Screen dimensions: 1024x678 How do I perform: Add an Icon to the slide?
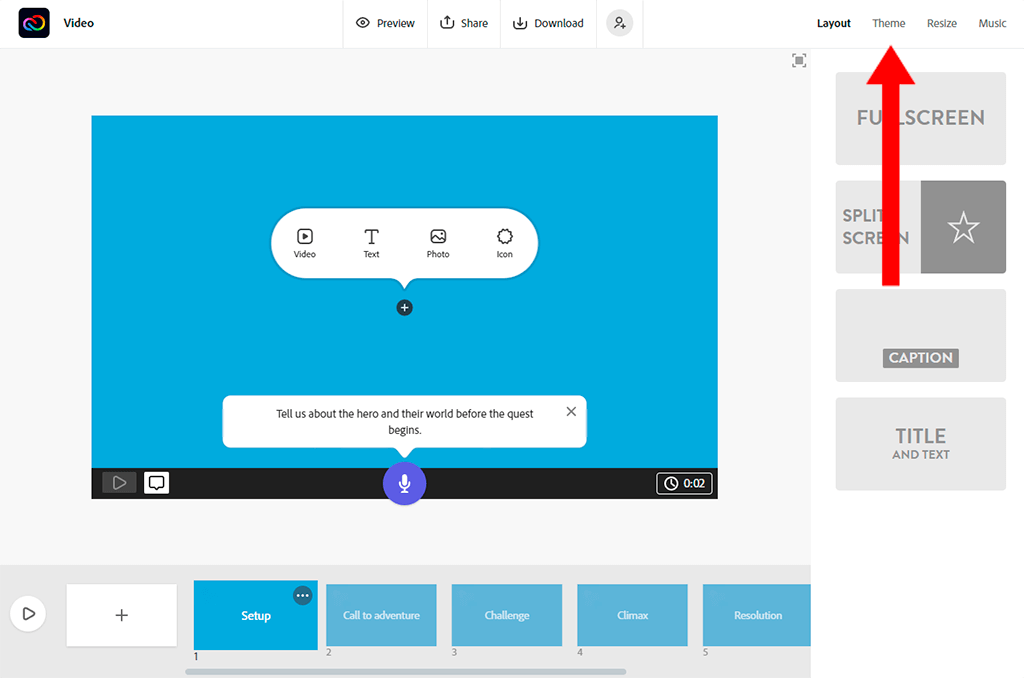pos(504,243)
